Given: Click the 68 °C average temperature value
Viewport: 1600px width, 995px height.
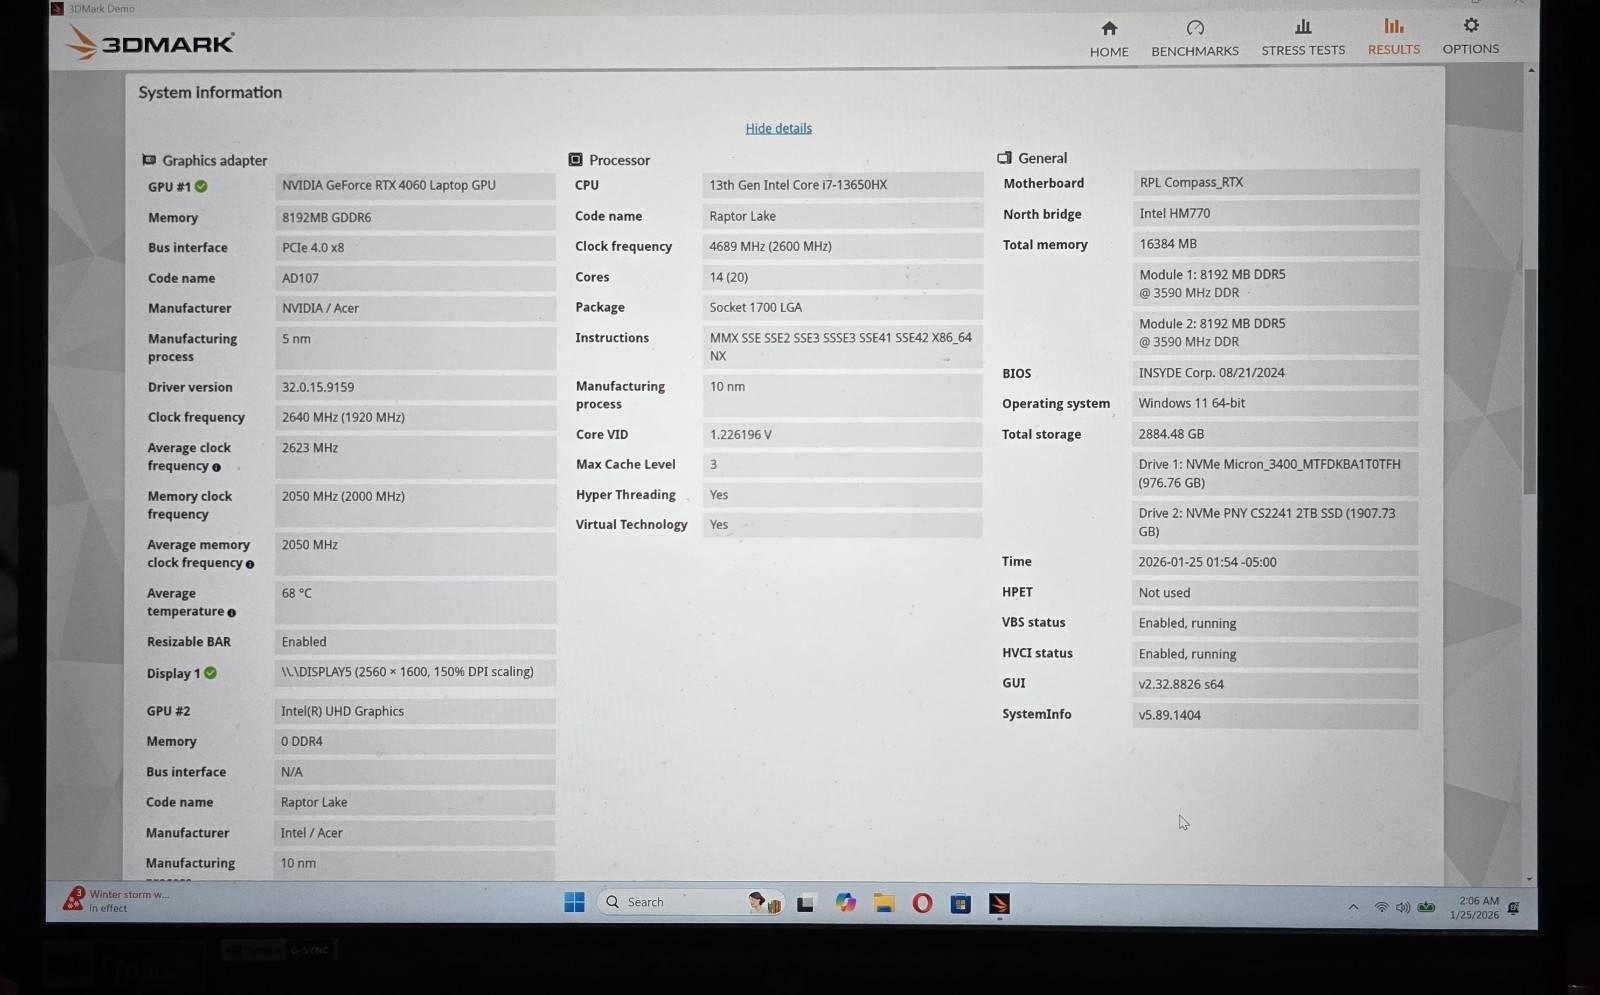Looking at the screenshot, I should pos(415,603).
